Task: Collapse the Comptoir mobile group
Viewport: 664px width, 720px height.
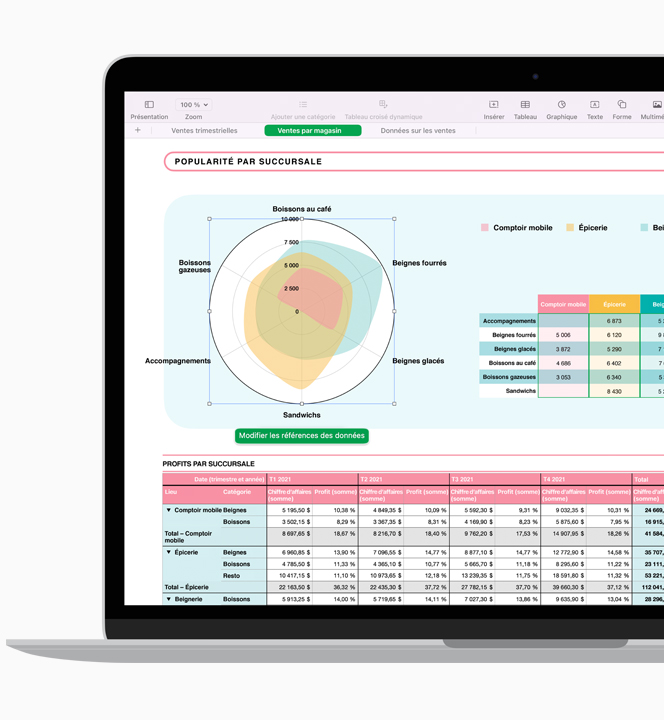Action: pyautogui.click(x=169, y=510)
